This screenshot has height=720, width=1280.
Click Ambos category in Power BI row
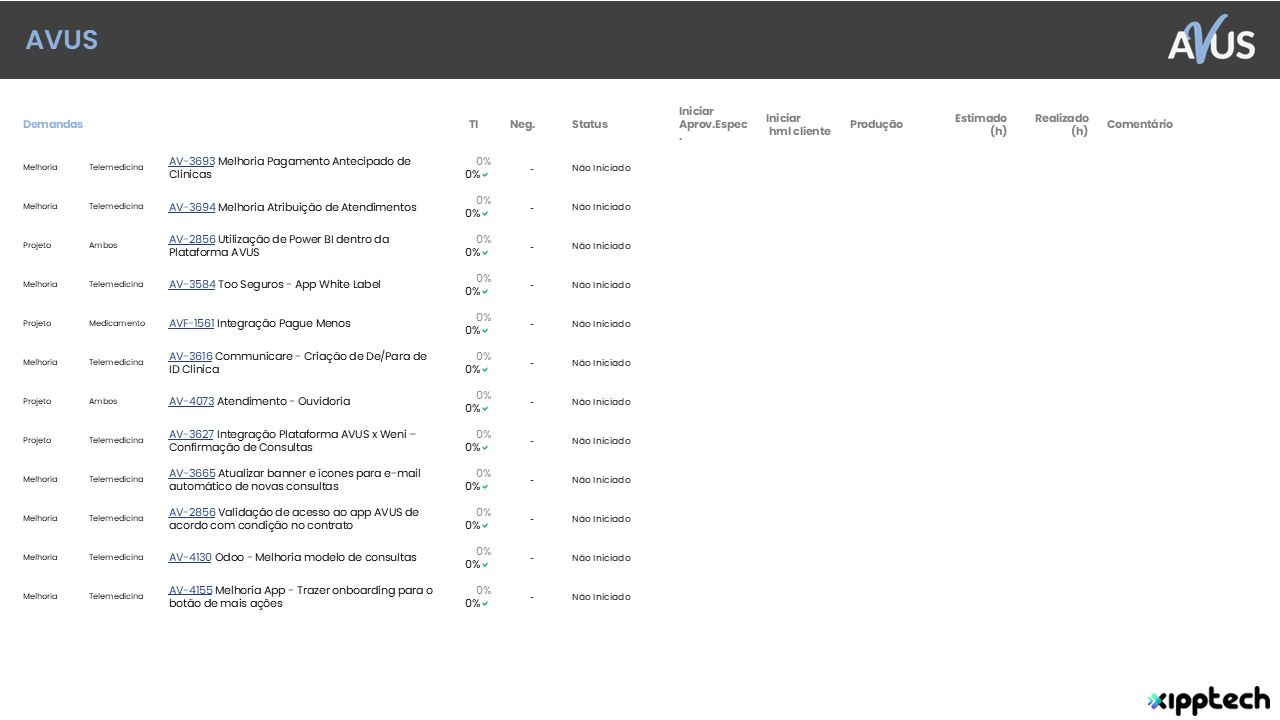[x=103, y=245]
